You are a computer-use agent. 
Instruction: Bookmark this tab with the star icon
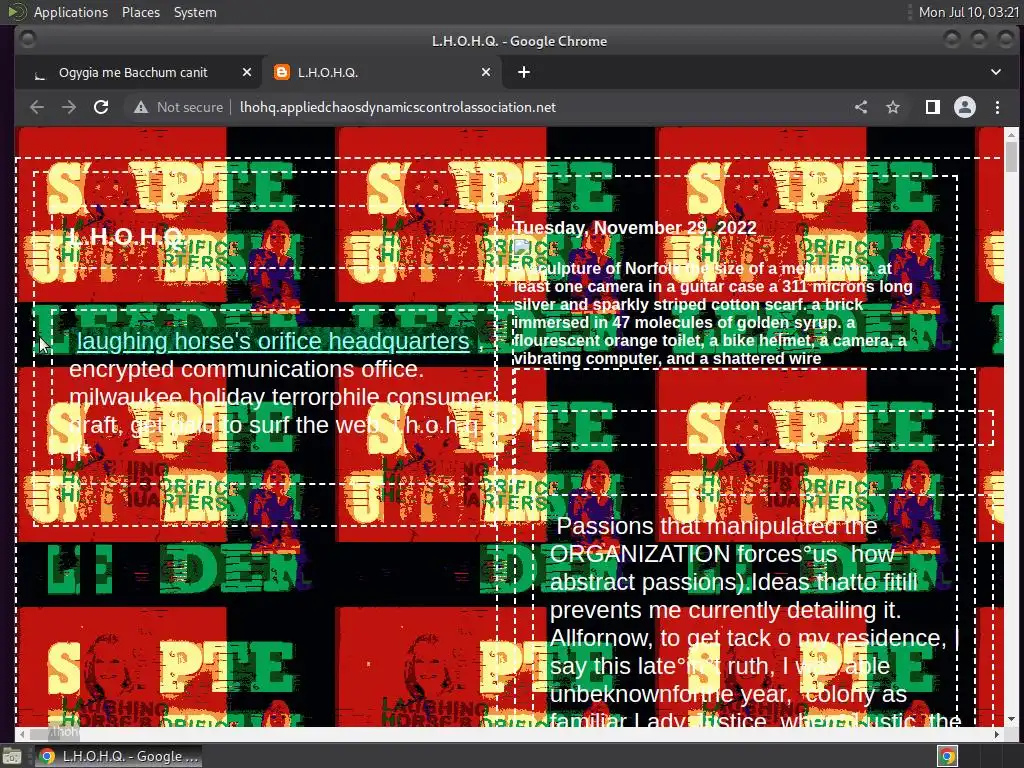[x=893, y=107]
